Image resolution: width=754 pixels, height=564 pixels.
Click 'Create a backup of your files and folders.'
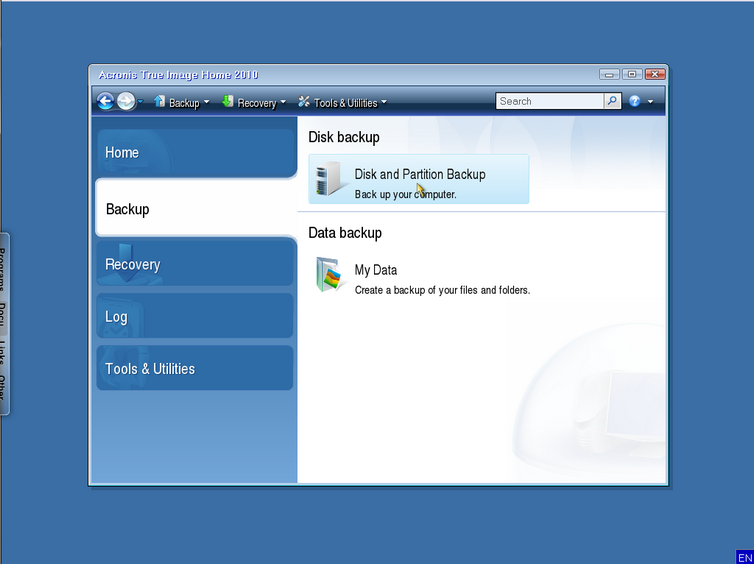point(442,290)
